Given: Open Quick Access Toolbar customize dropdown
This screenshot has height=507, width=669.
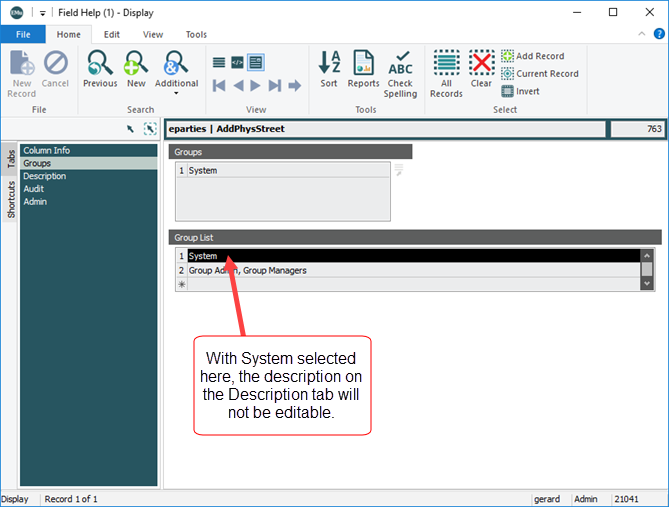Looking at the screenshot, I should (x=43, y=12).
